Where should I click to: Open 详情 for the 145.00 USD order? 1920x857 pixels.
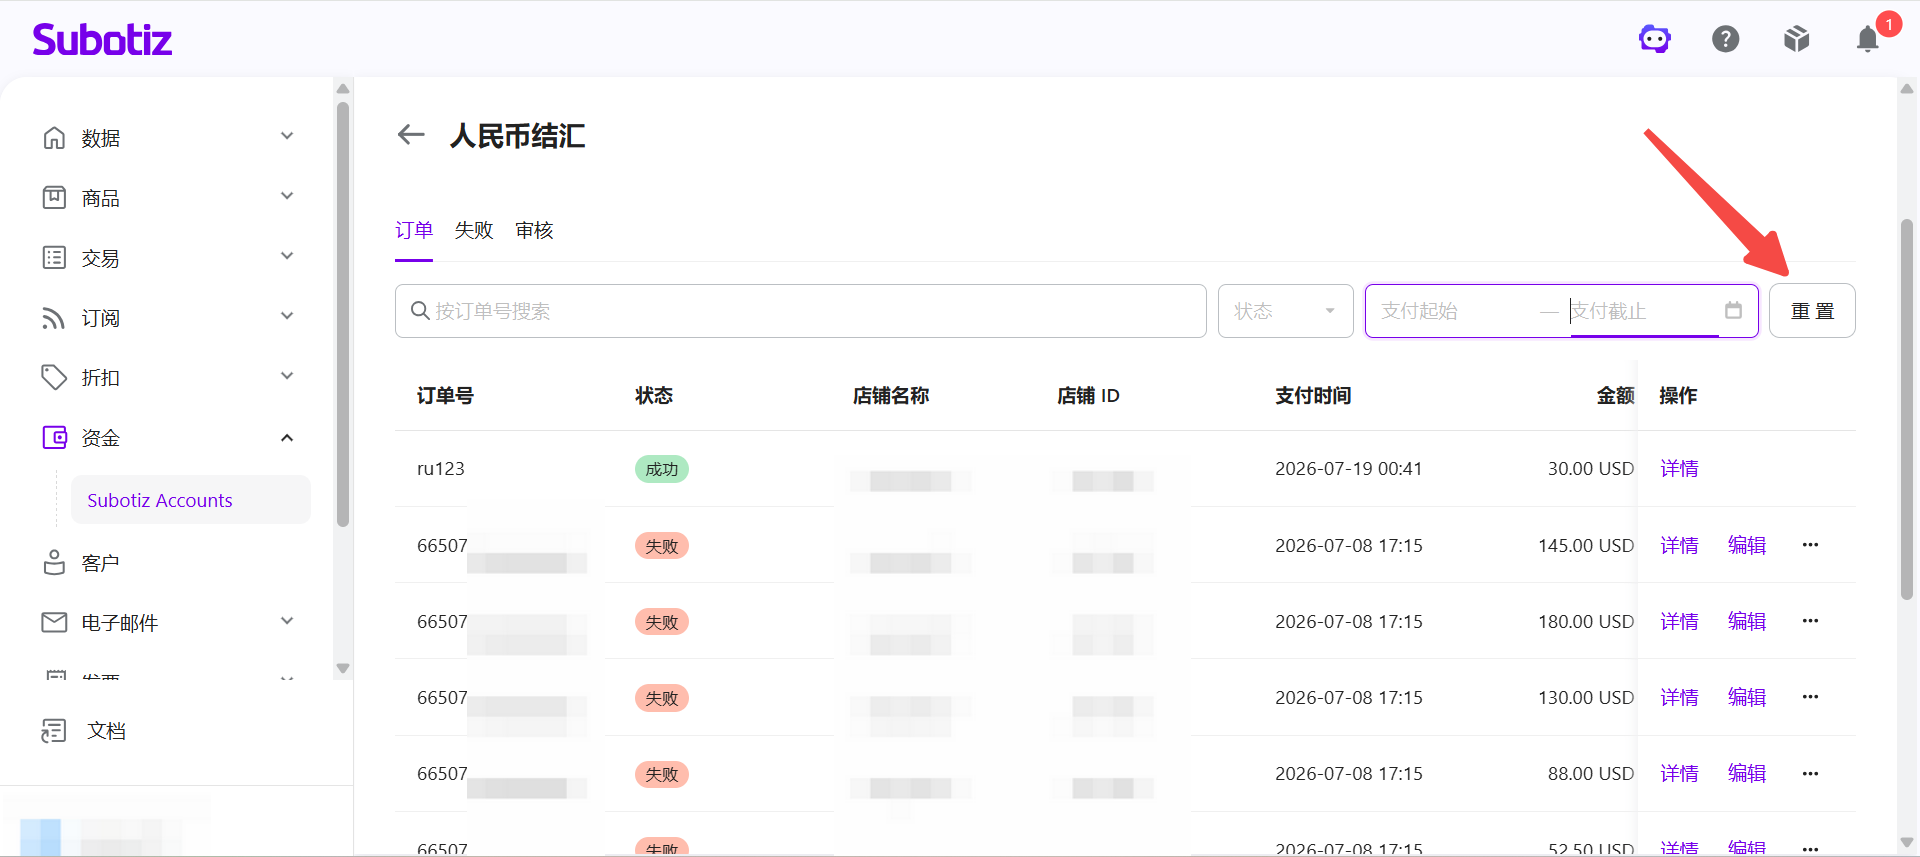(x=1679, y=545)
